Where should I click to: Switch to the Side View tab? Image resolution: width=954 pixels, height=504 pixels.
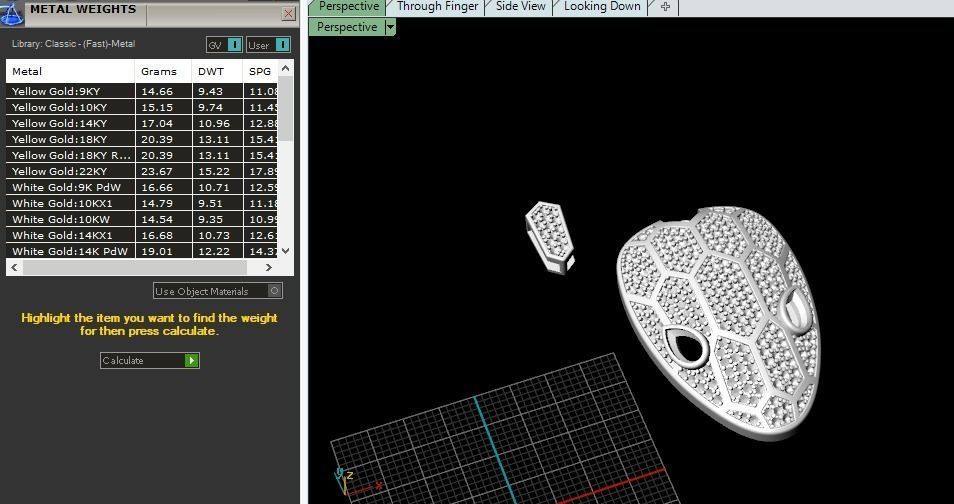pos(521,7)
